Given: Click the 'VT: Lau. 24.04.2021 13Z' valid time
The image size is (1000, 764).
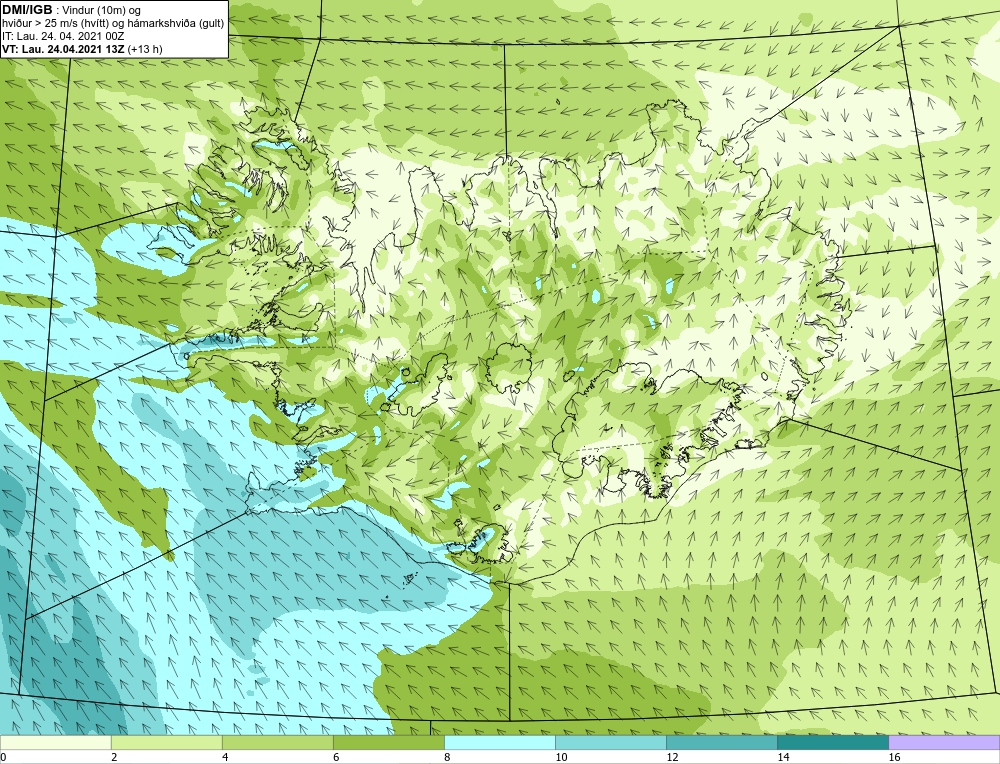Looking at the screenshot, I should [63, 48].
